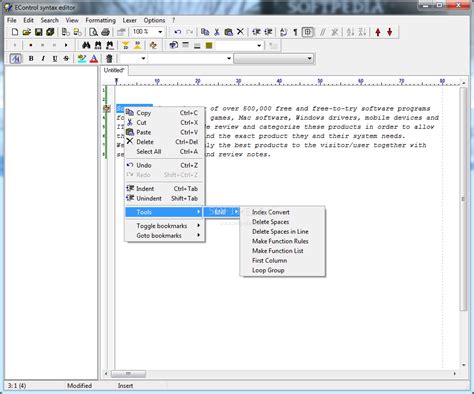The height and width of the screenshot is (394, 474).
Task: Create a new file with the toolbar icon
Action: [15, 32]
